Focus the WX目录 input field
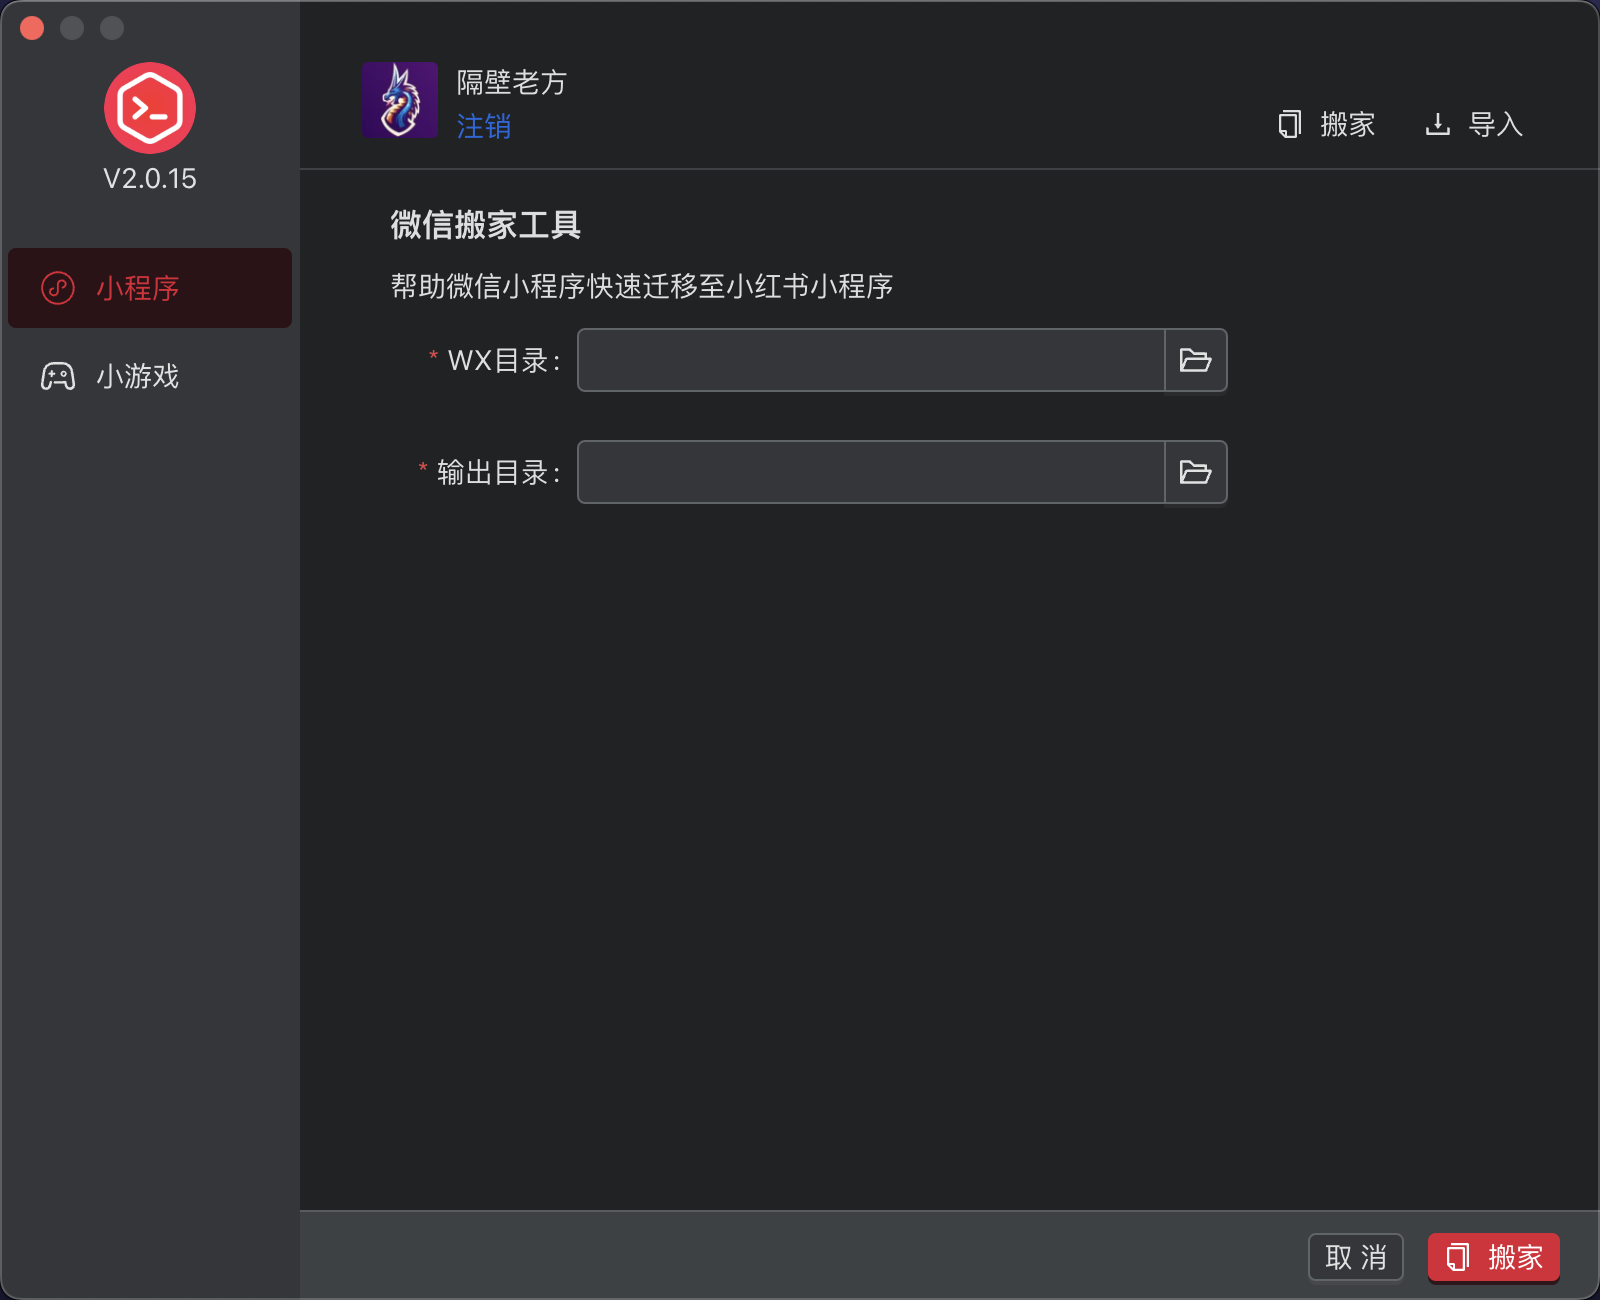This screenshot has width=1600, height=1300. (871, 360)
